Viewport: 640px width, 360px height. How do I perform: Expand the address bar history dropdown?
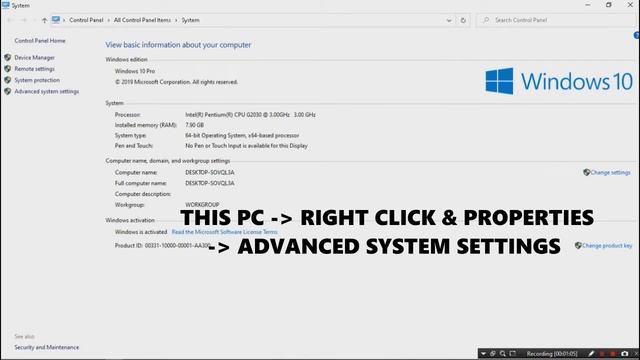pos(449,20)
